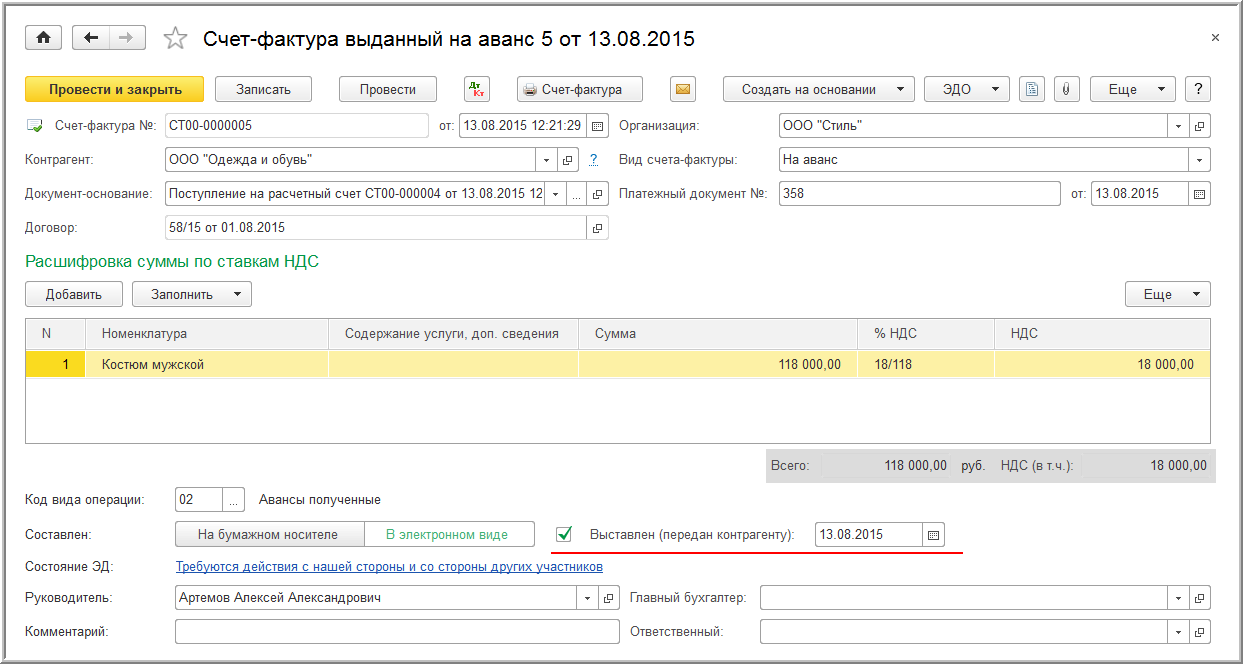Open the Организация dropdown arrow

[1178, 126]
